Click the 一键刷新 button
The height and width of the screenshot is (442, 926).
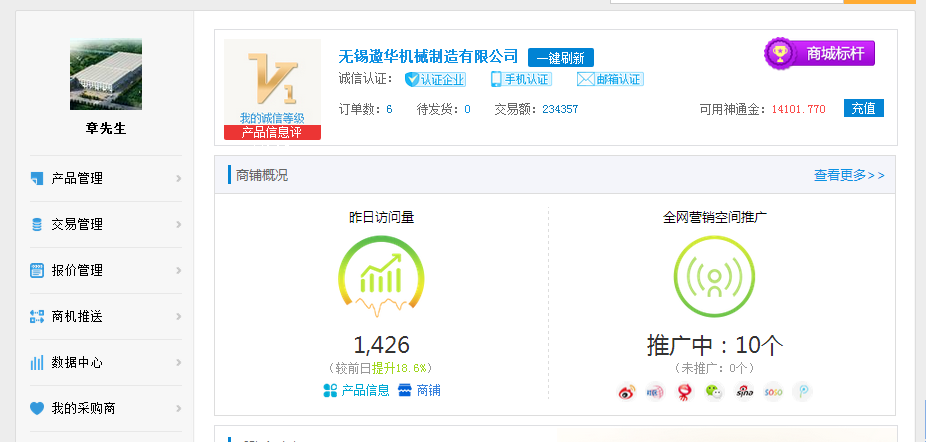[x=560, y=58]
